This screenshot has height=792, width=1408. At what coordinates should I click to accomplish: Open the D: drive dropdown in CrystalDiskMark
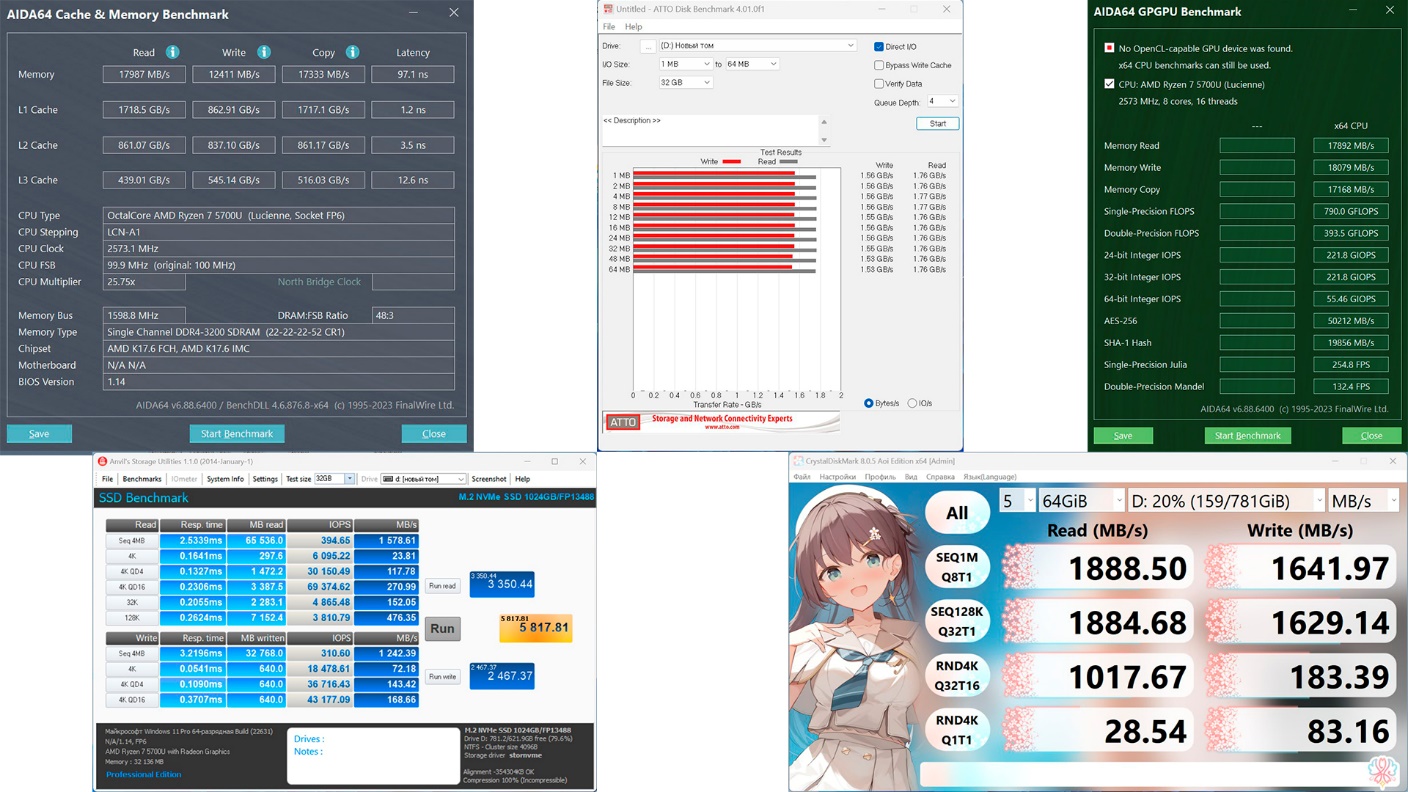1227,500
